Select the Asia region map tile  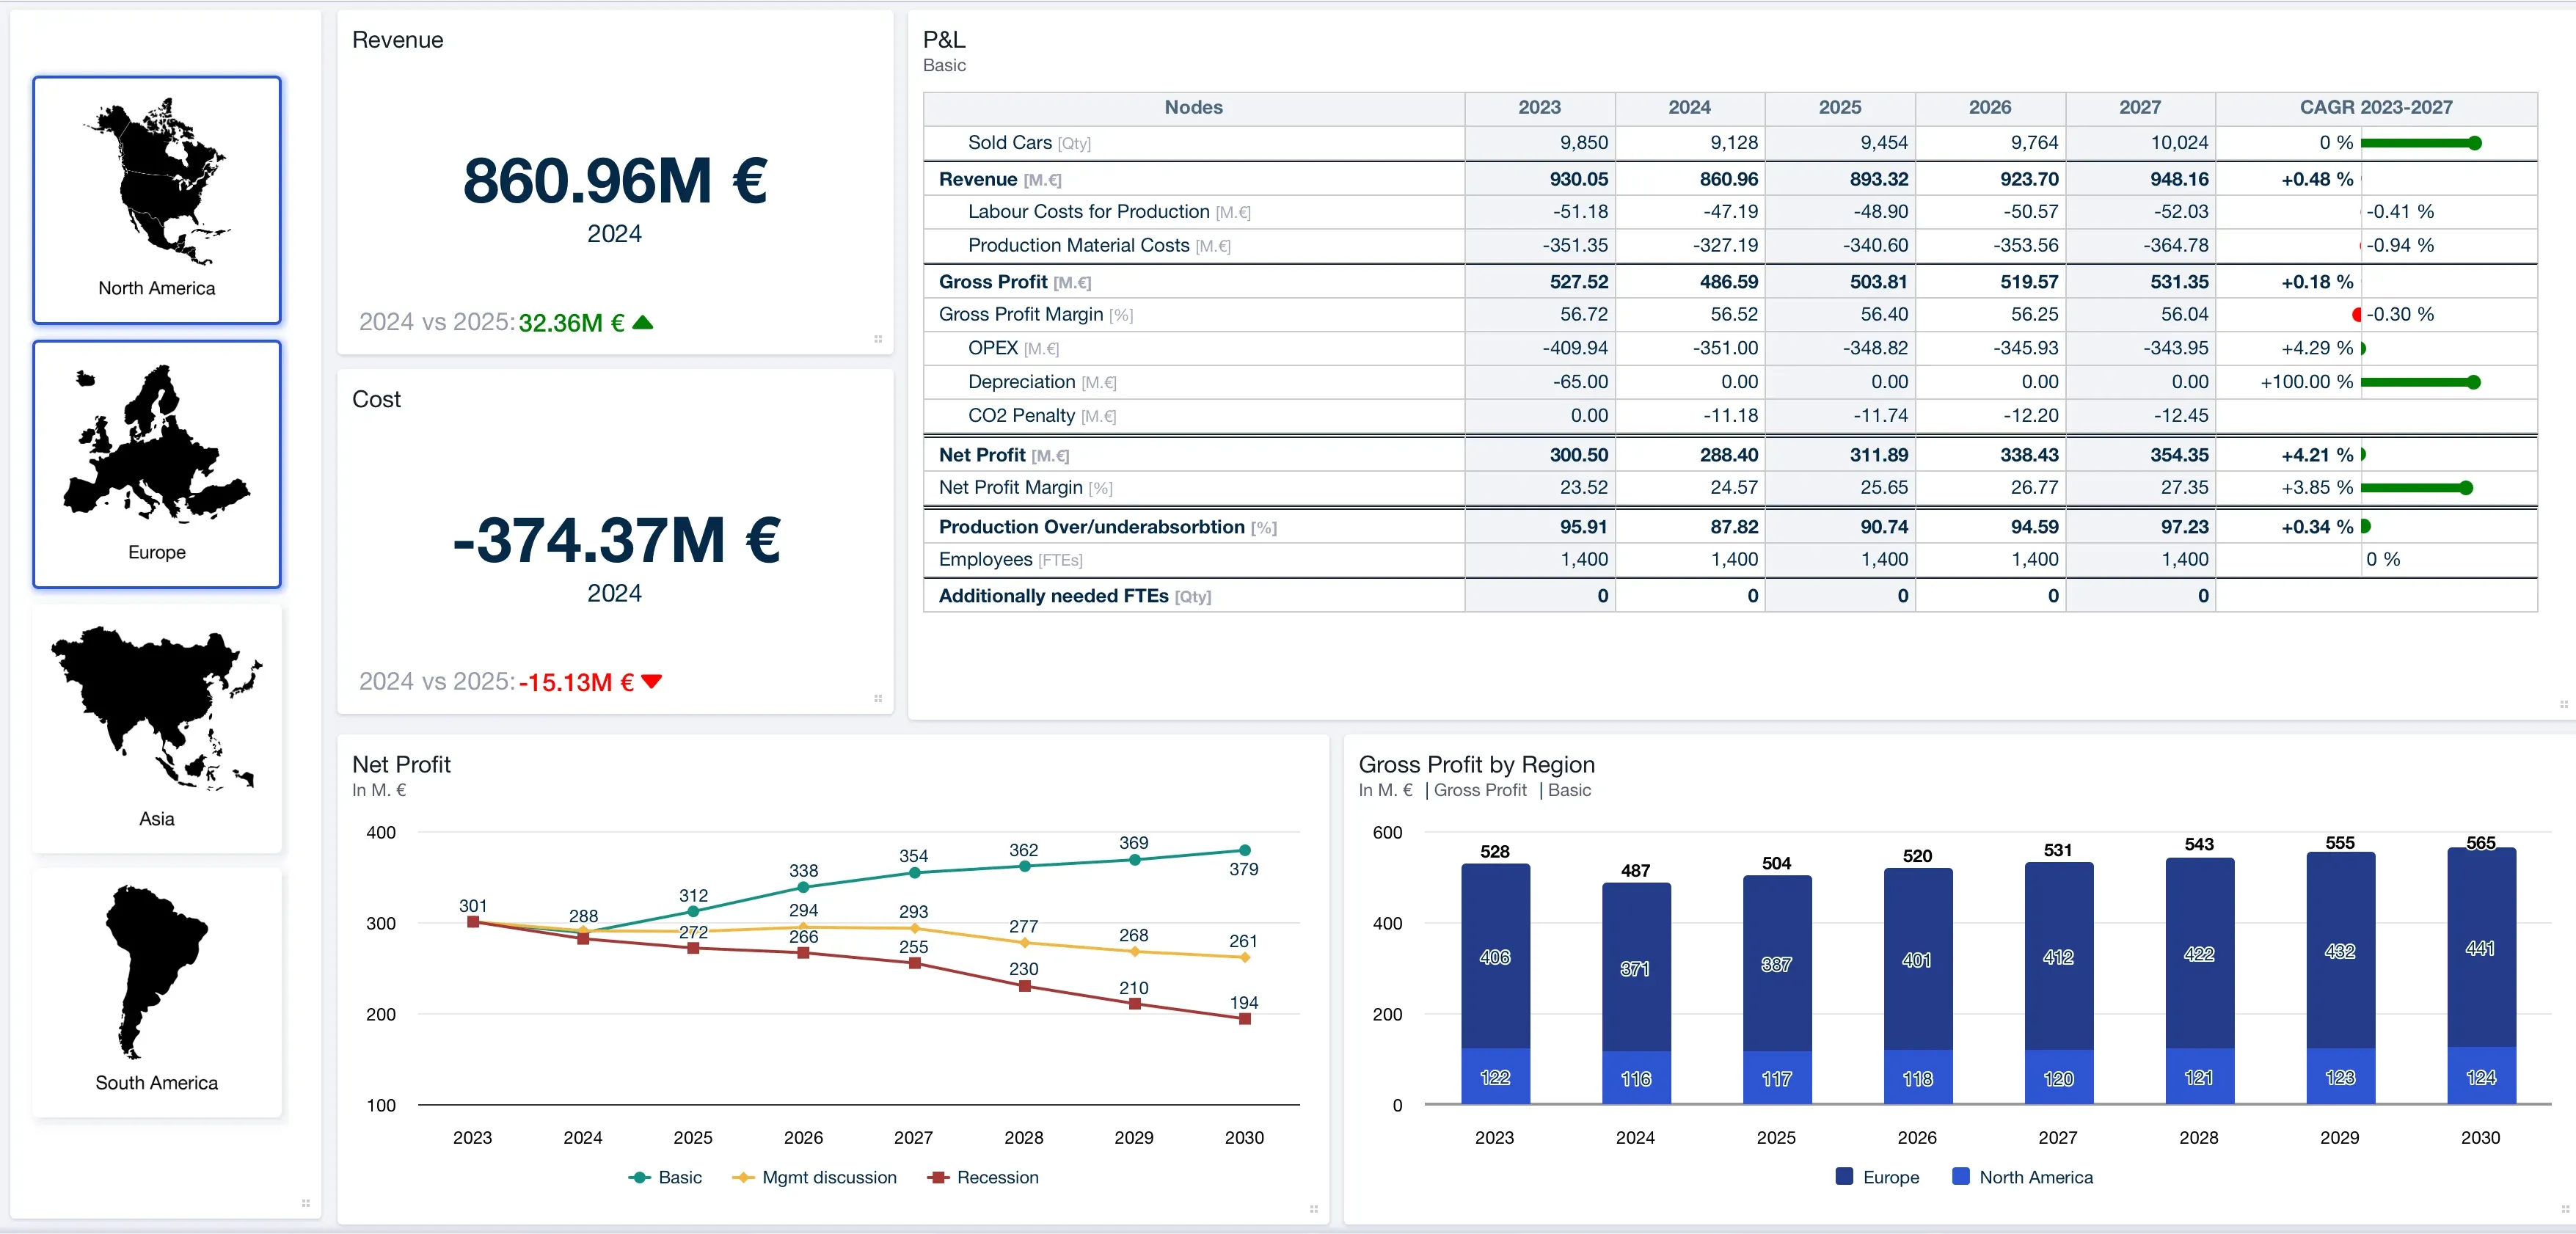click(157, 729)
